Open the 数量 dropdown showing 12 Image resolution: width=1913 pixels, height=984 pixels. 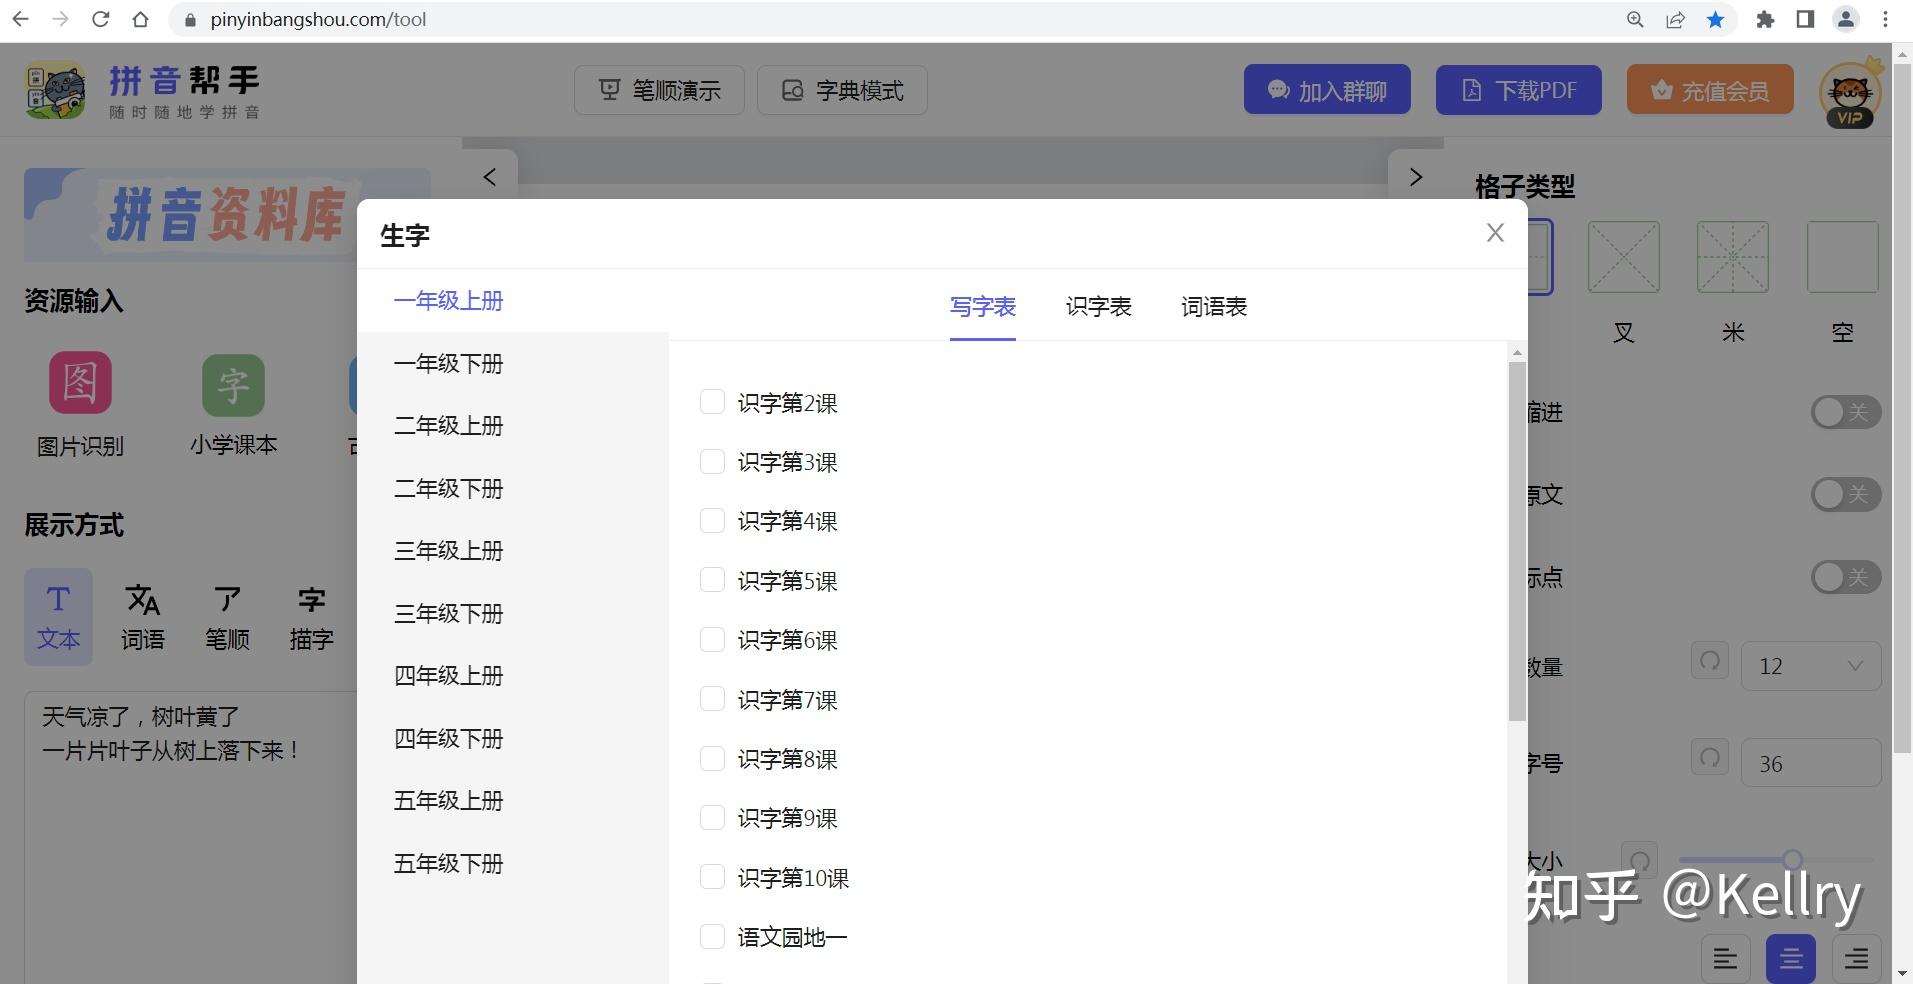(1811, 666)
